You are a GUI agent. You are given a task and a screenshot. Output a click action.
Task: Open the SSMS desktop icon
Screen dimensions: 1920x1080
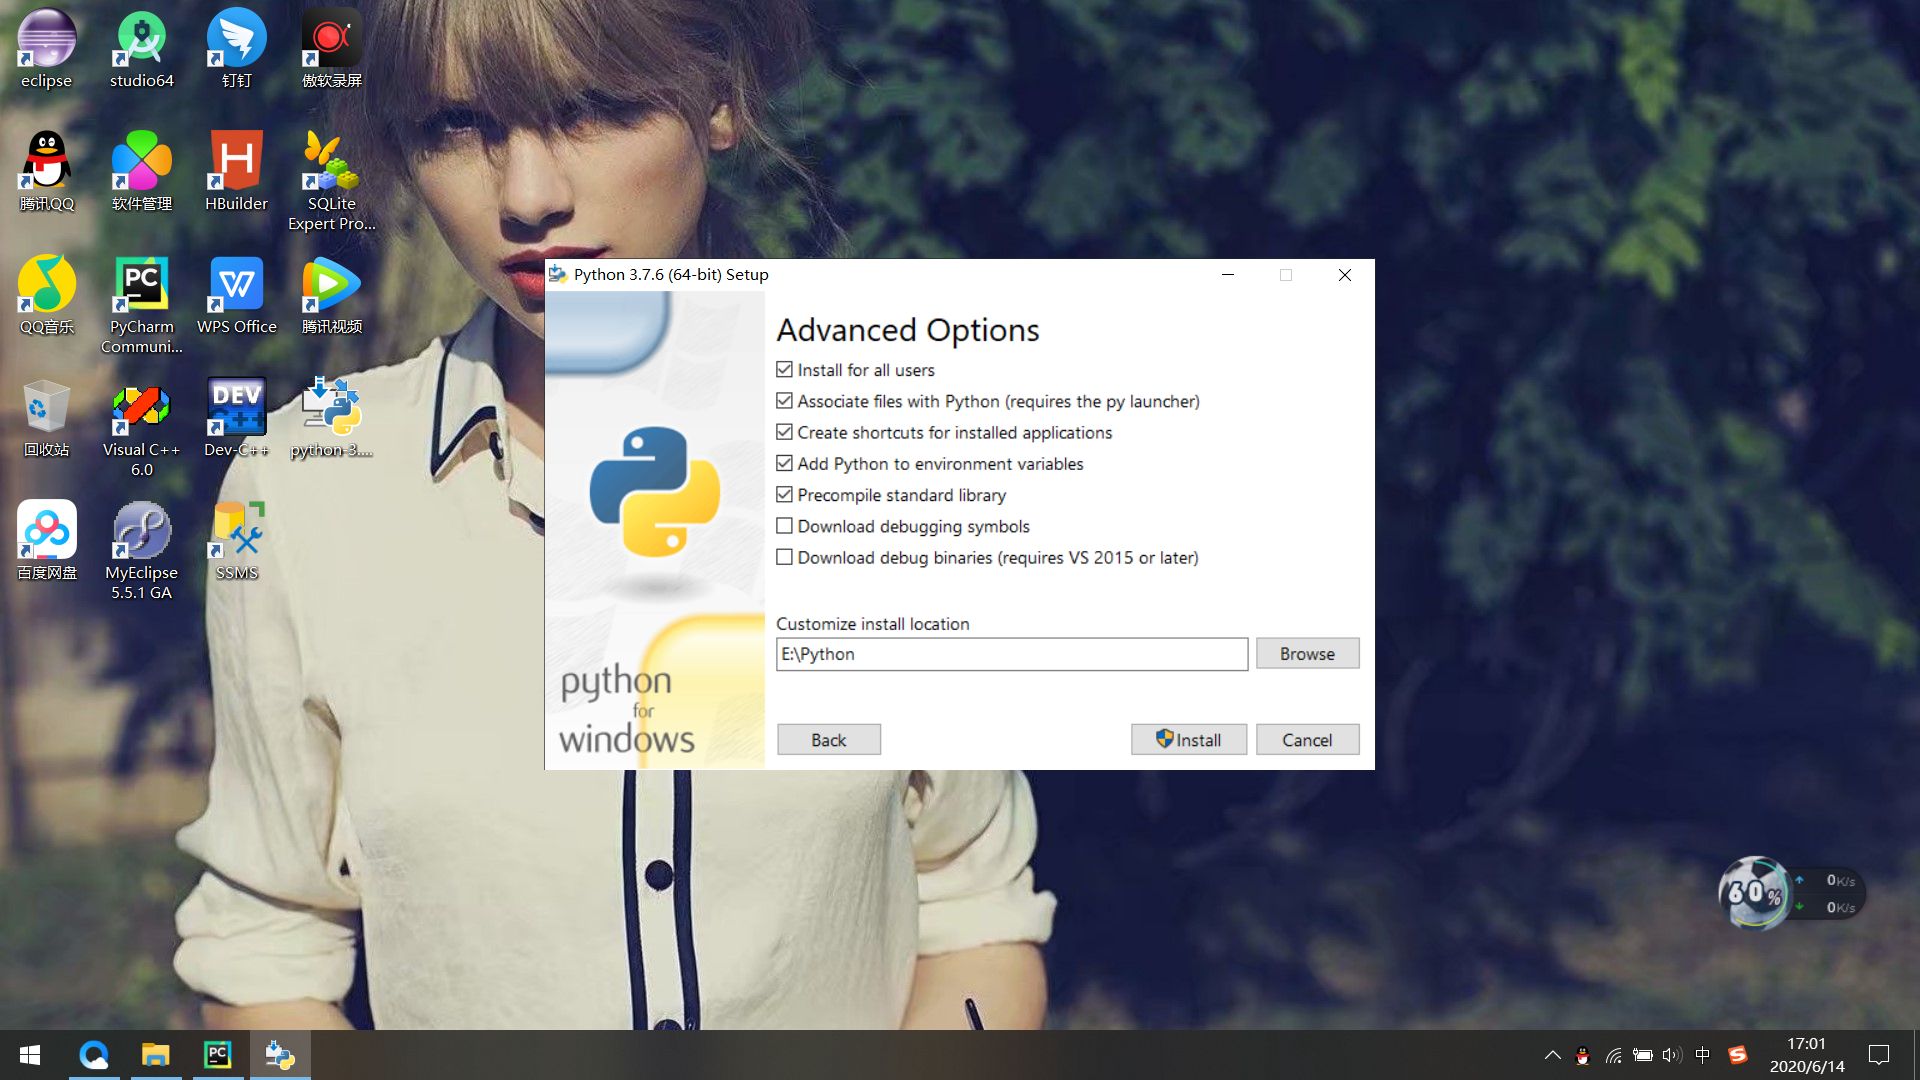[x=236, y=540]
